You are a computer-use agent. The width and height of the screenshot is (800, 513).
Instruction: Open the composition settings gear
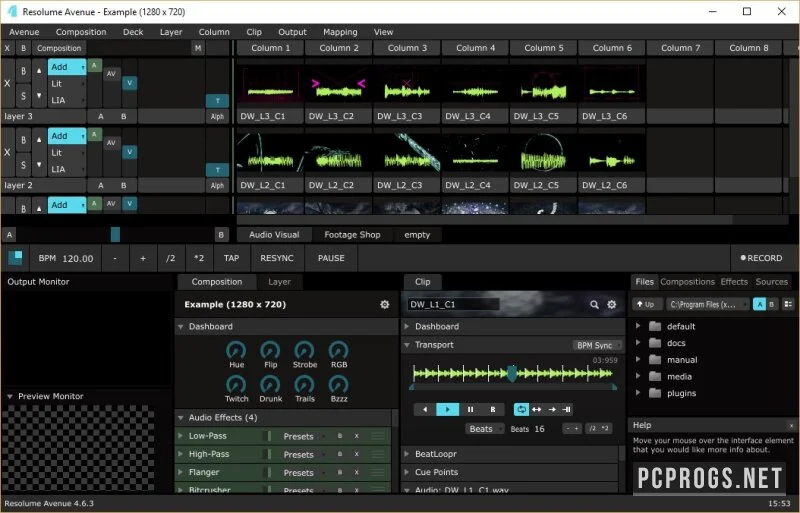click(385, 304)
